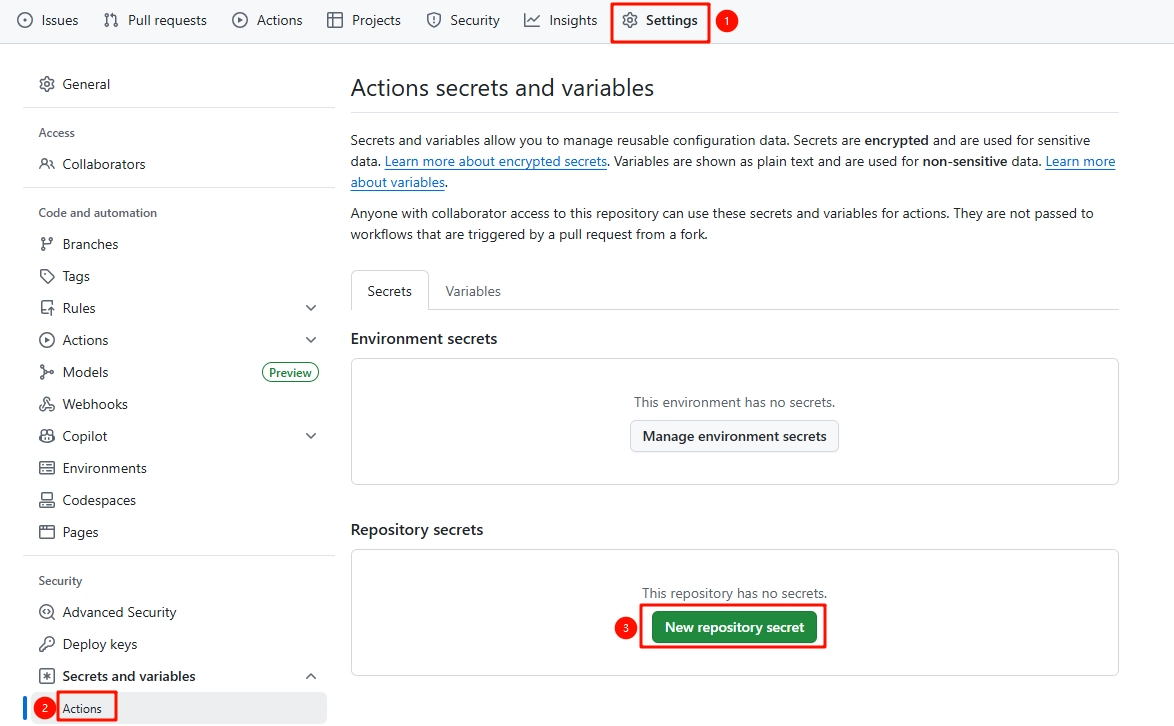1174x726 pixels.
Task: Expand the Rules sidebar section
Action: (311, 308)
